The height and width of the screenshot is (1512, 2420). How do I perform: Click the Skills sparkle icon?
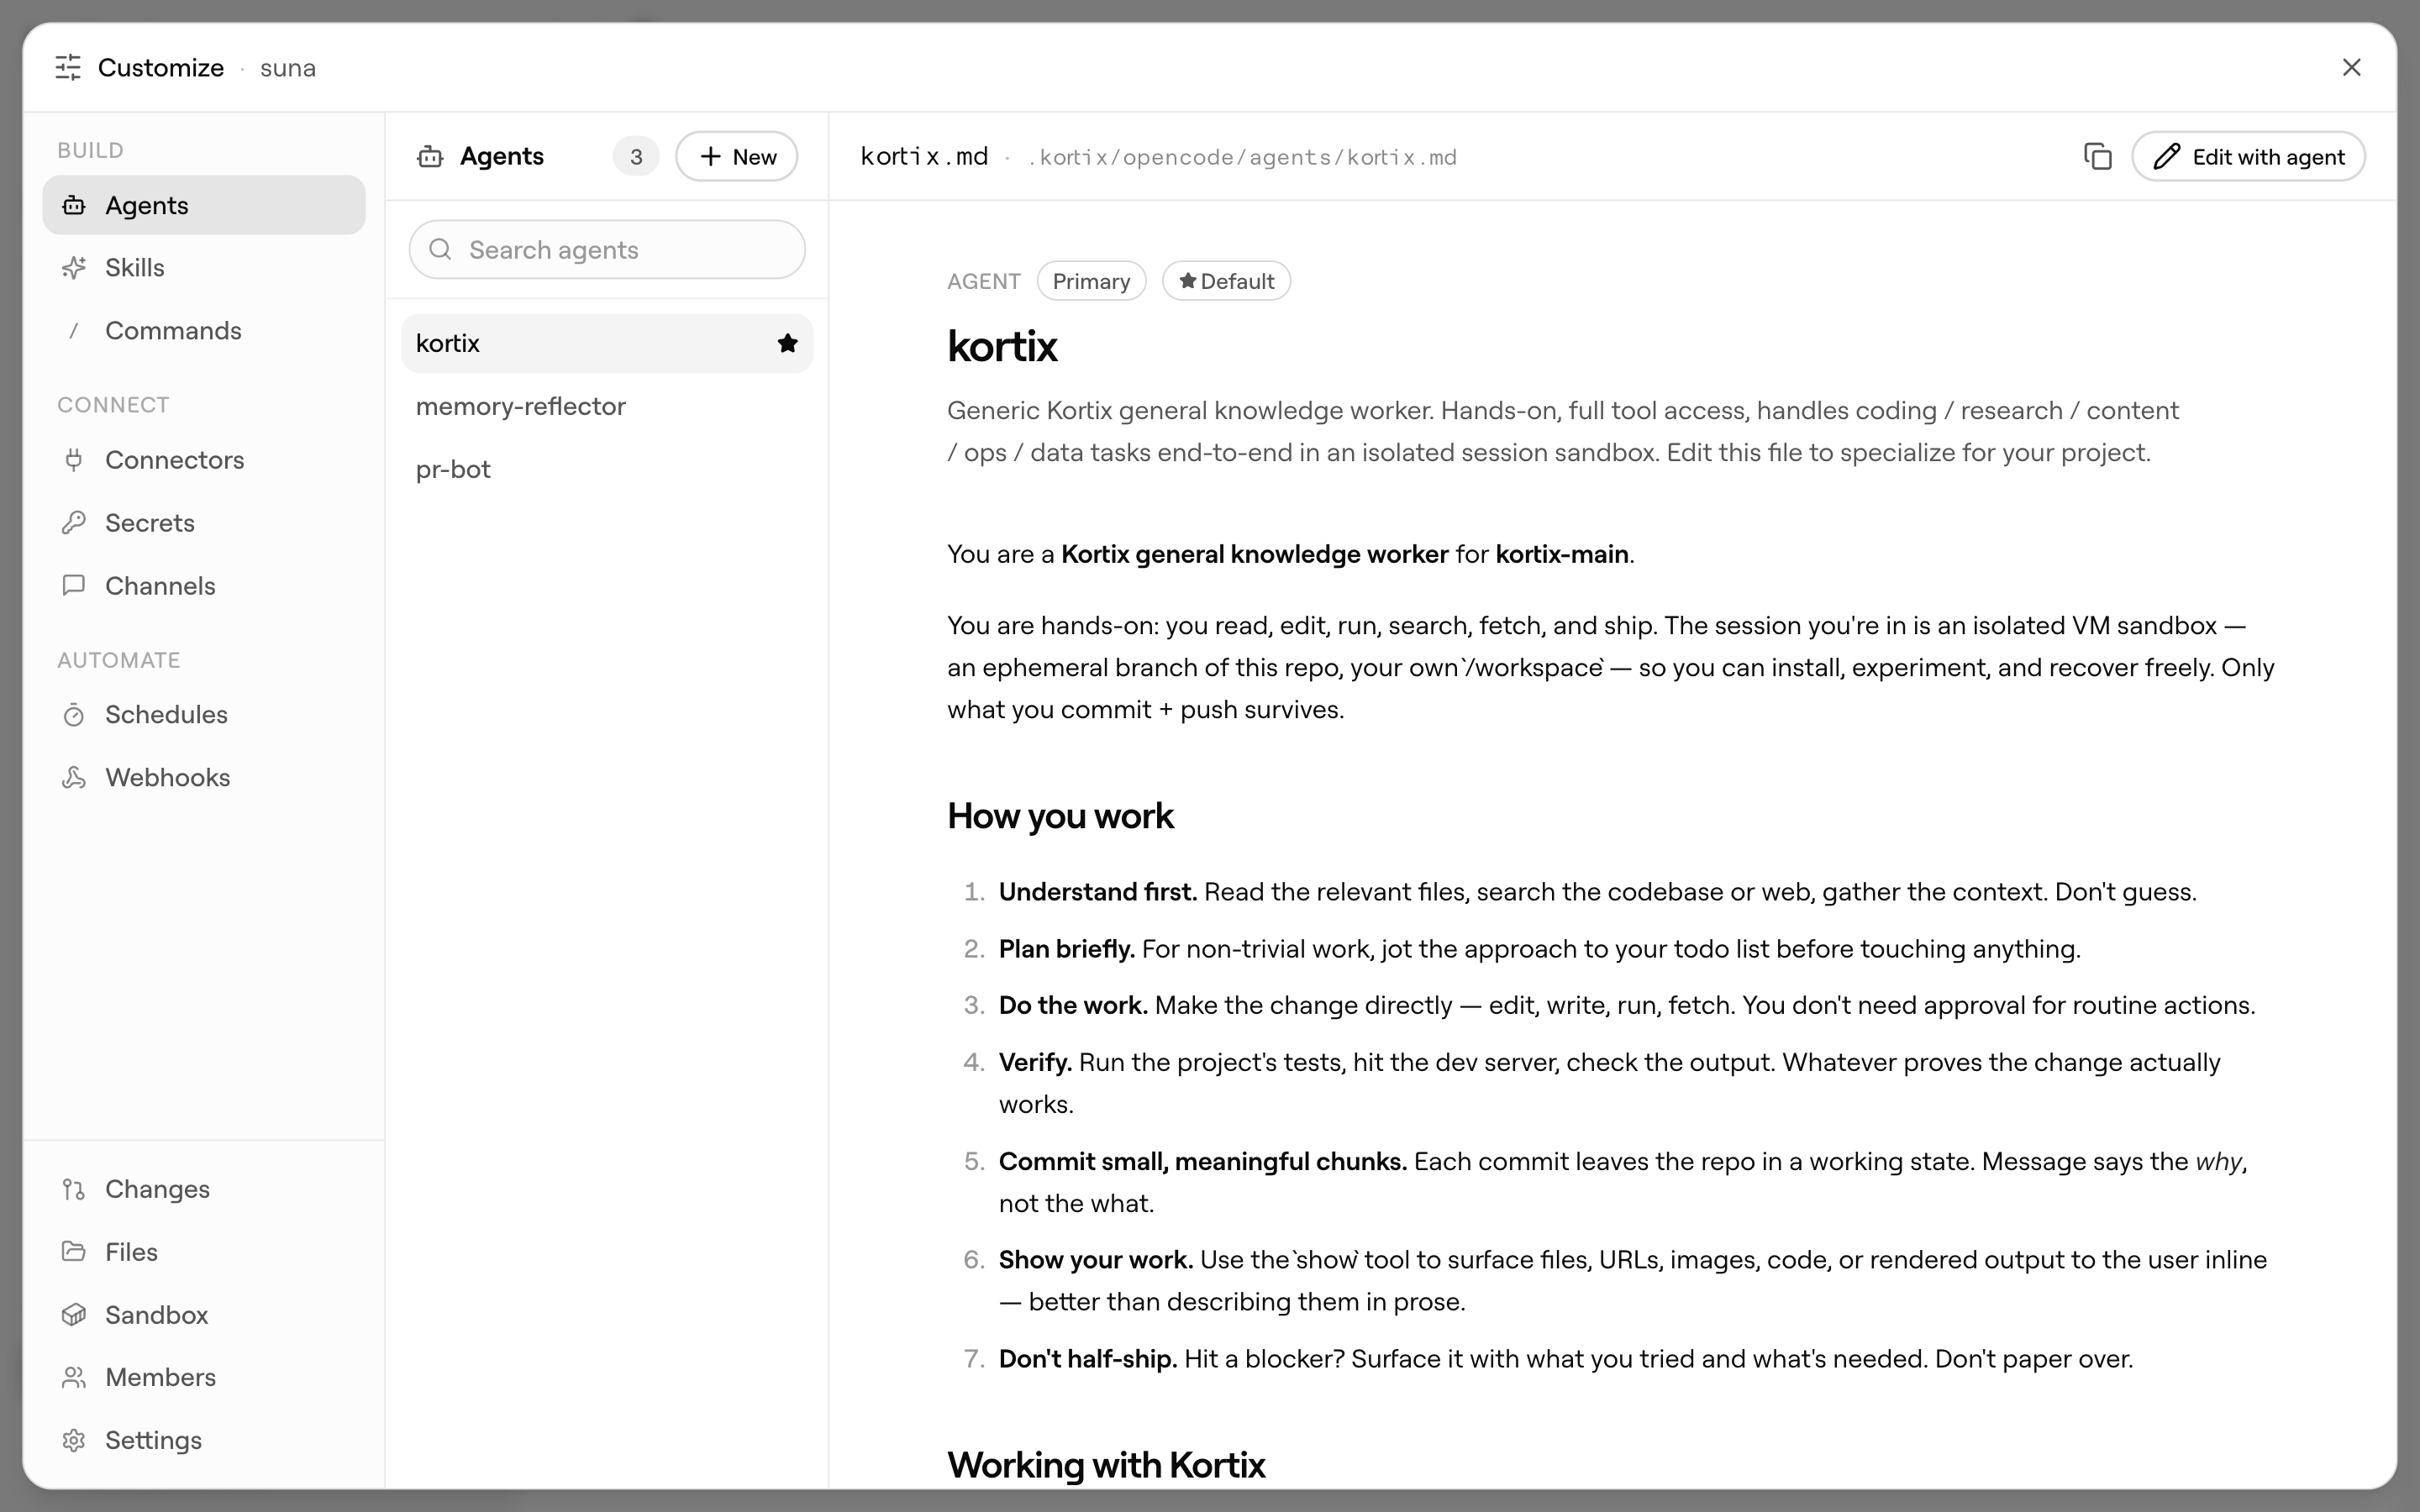(74, 268)
